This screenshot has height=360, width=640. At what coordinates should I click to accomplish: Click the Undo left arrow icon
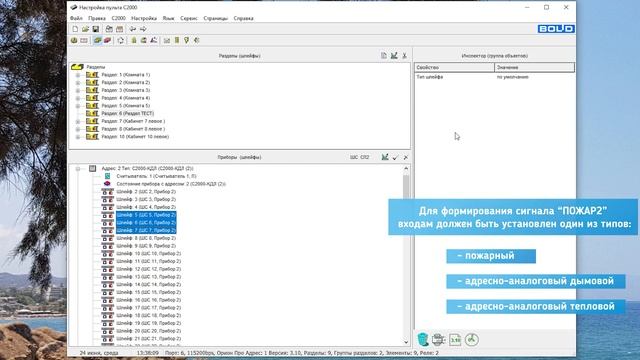tap(133, 29)
